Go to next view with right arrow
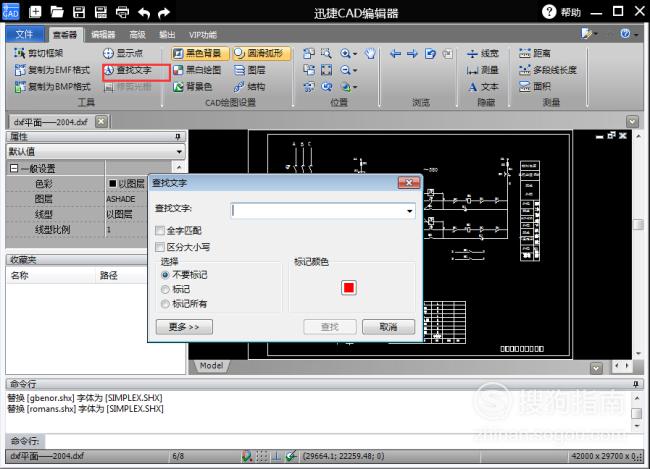 412,53
